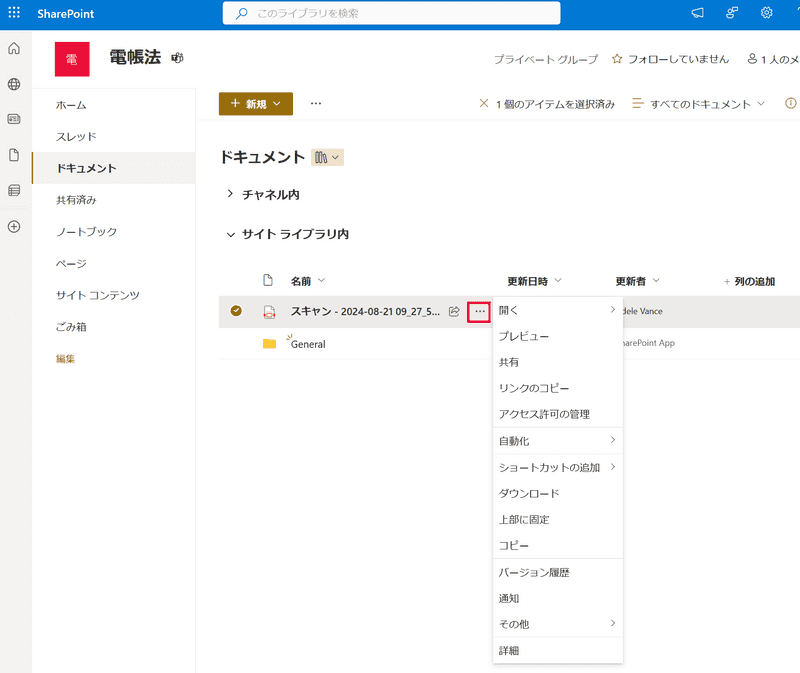The image size is (800, 673).
Task: Click 編集 link in left navigation
Action: (x=65, y=359)
